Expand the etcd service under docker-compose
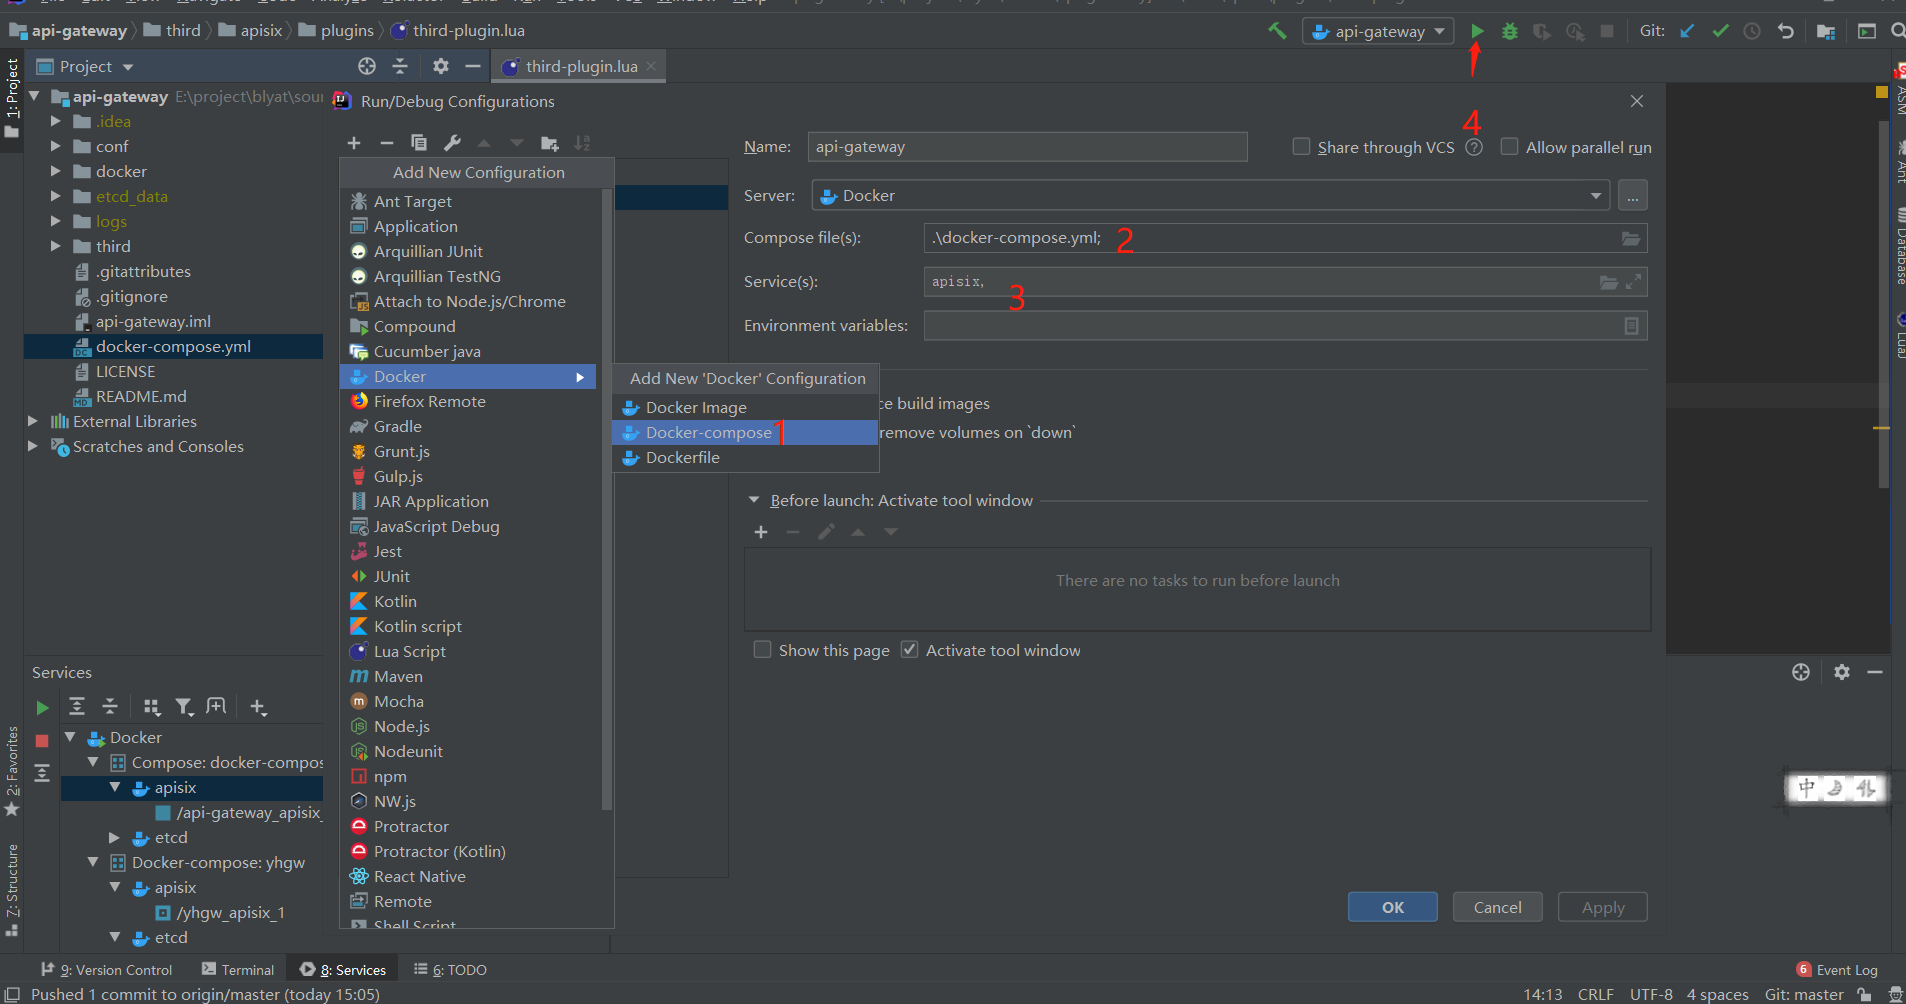 (115, 837)
